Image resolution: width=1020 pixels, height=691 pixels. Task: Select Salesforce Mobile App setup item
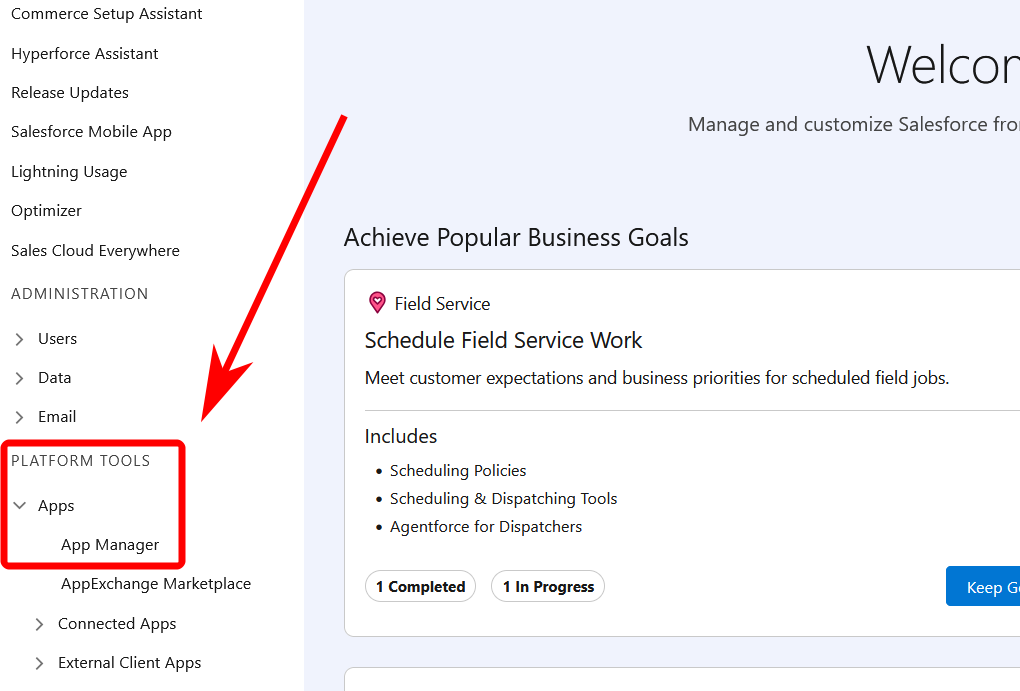(91, 132)
